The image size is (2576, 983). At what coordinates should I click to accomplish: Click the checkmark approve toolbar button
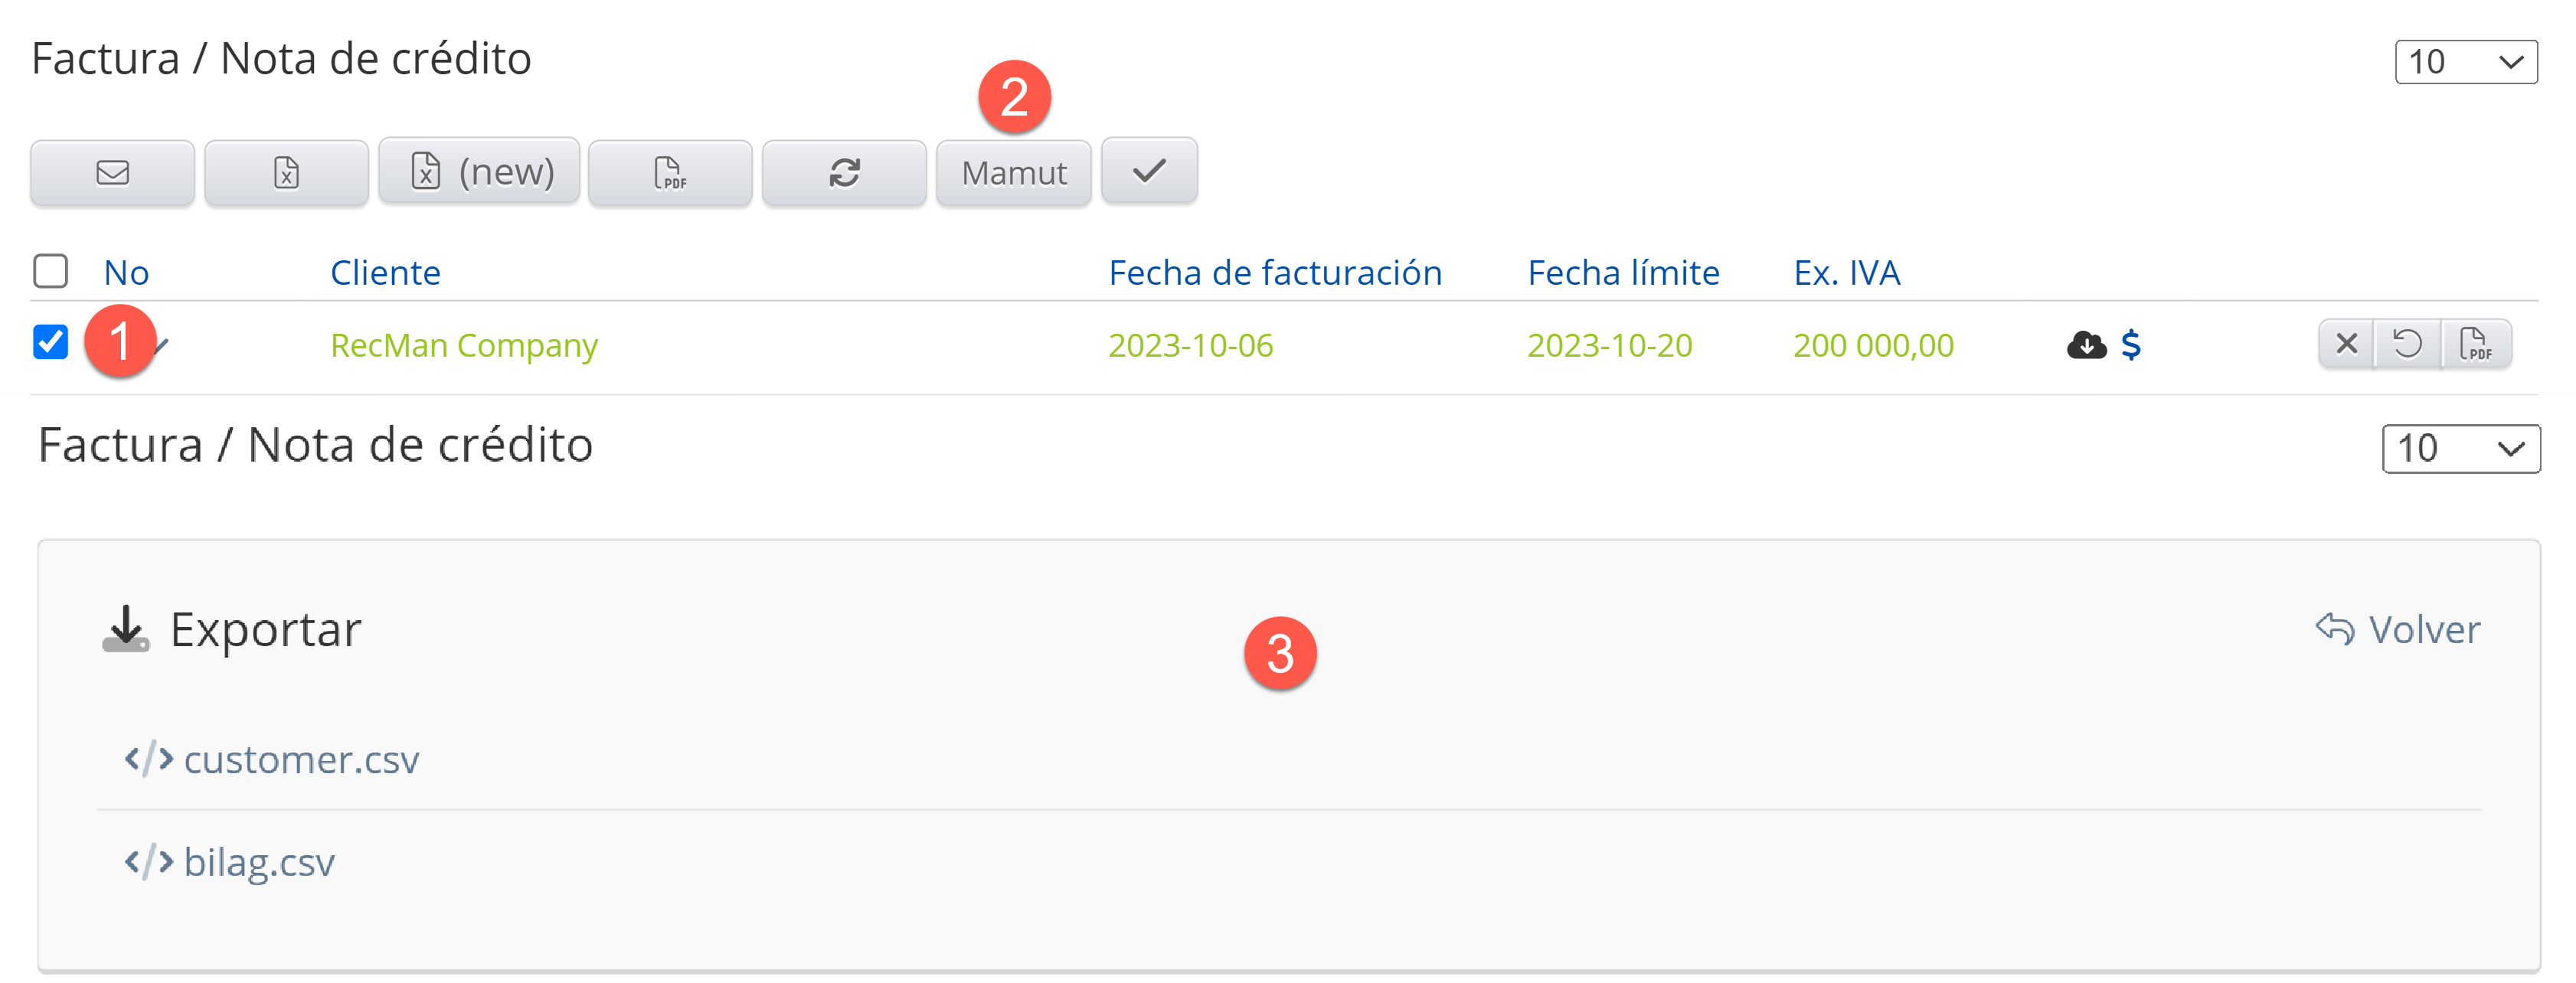1148,172
